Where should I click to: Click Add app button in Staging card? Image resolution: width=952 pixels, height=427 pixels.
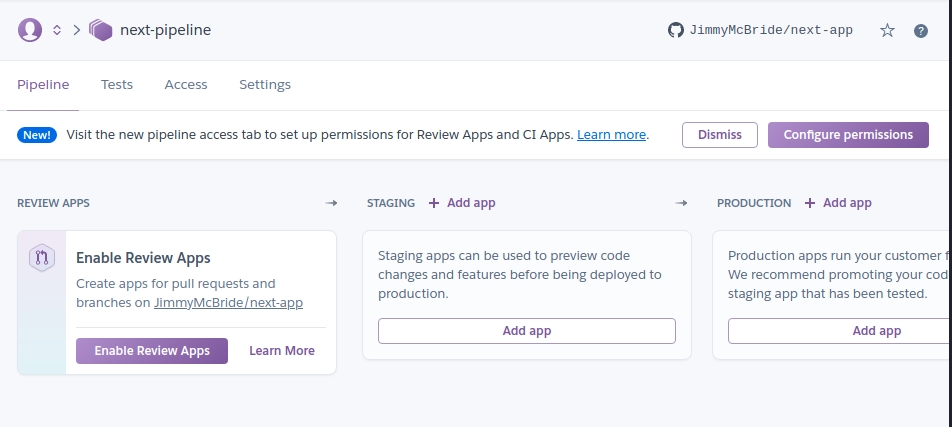[x=527, y=331]
